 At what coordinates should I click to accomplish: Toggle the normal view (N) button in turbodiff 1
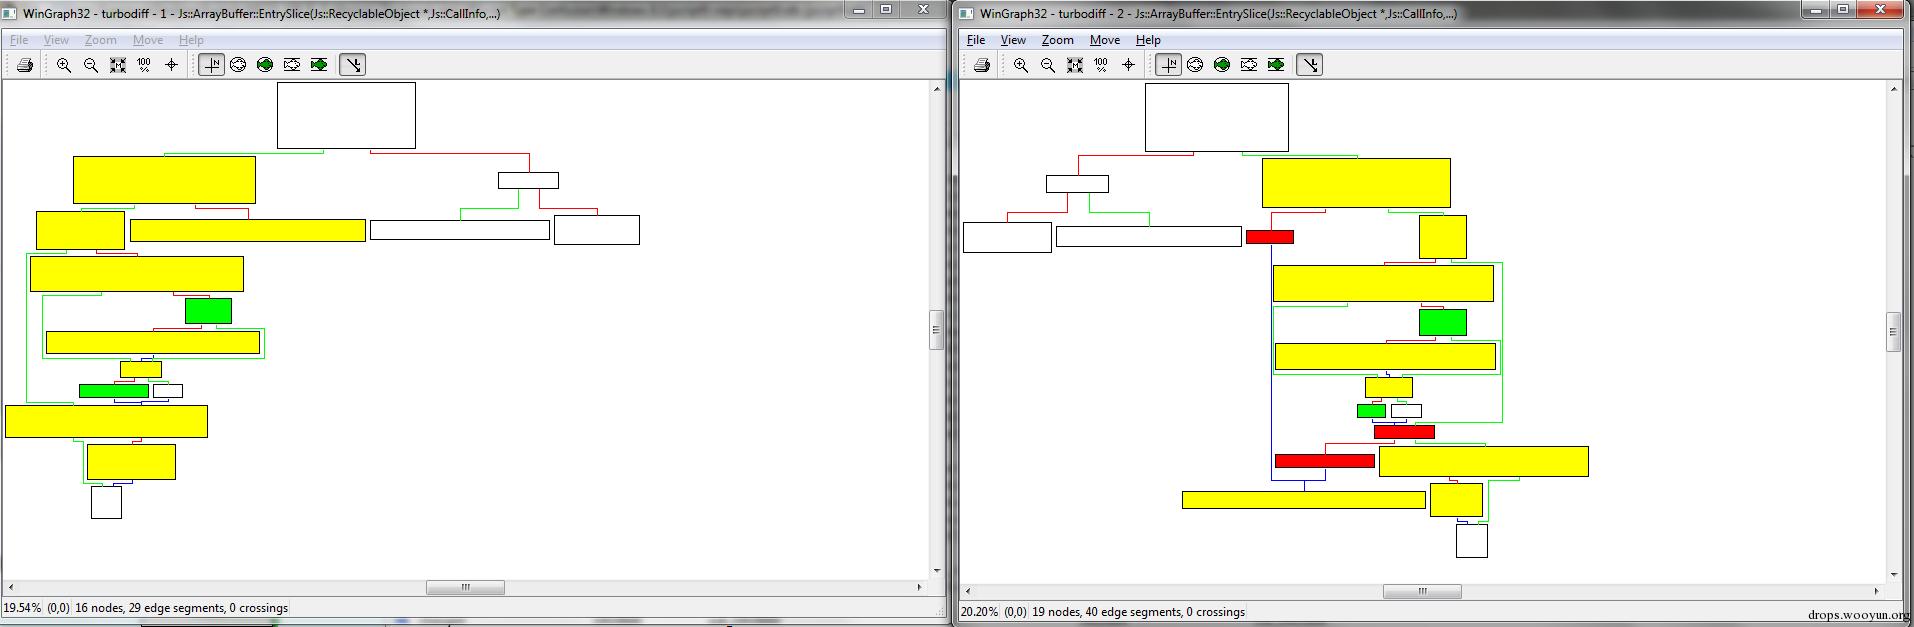point(211,65)
